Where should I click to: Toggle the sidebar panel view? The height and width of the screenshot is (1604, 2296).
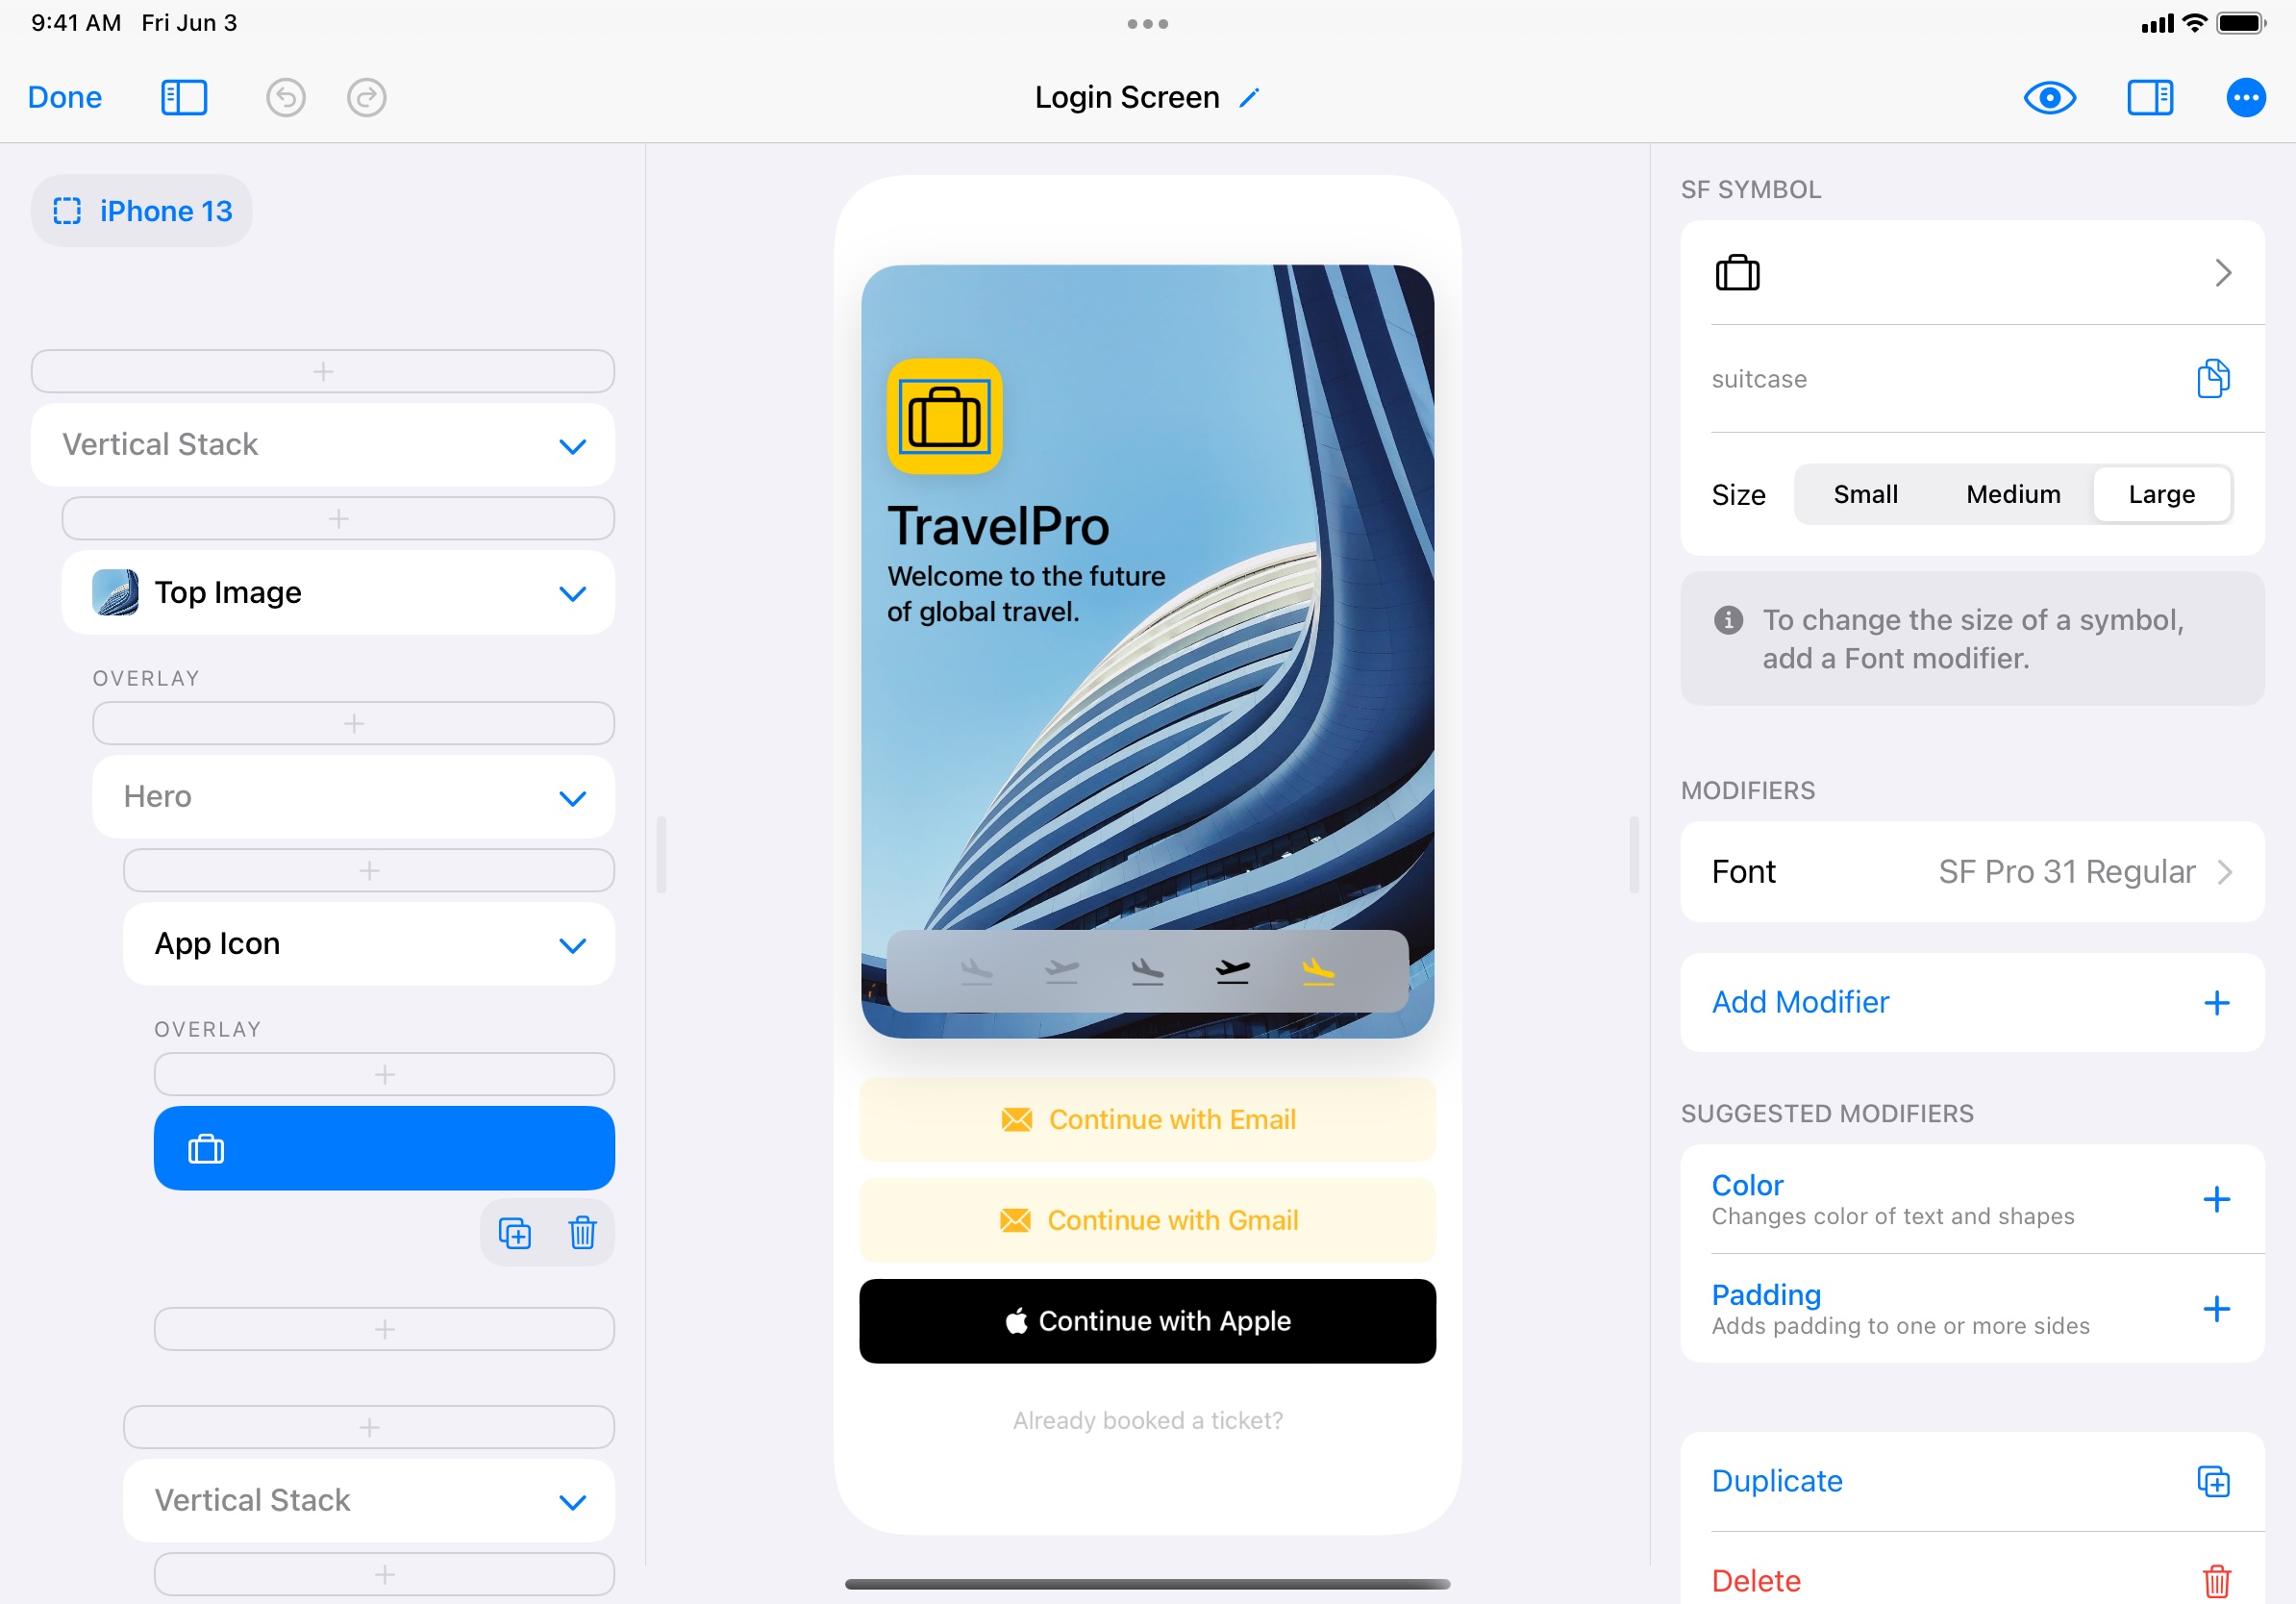184,96
